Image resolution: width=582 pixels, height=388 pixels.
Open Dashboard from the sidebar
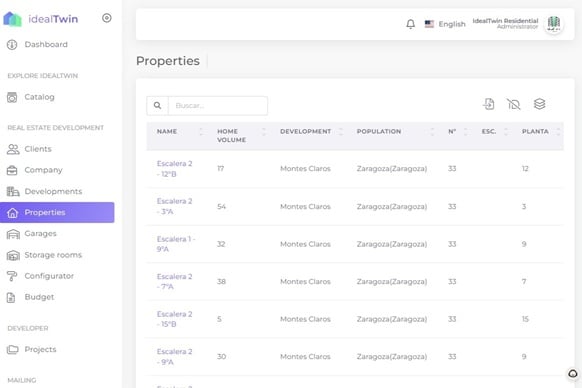(x=46, y=45)
